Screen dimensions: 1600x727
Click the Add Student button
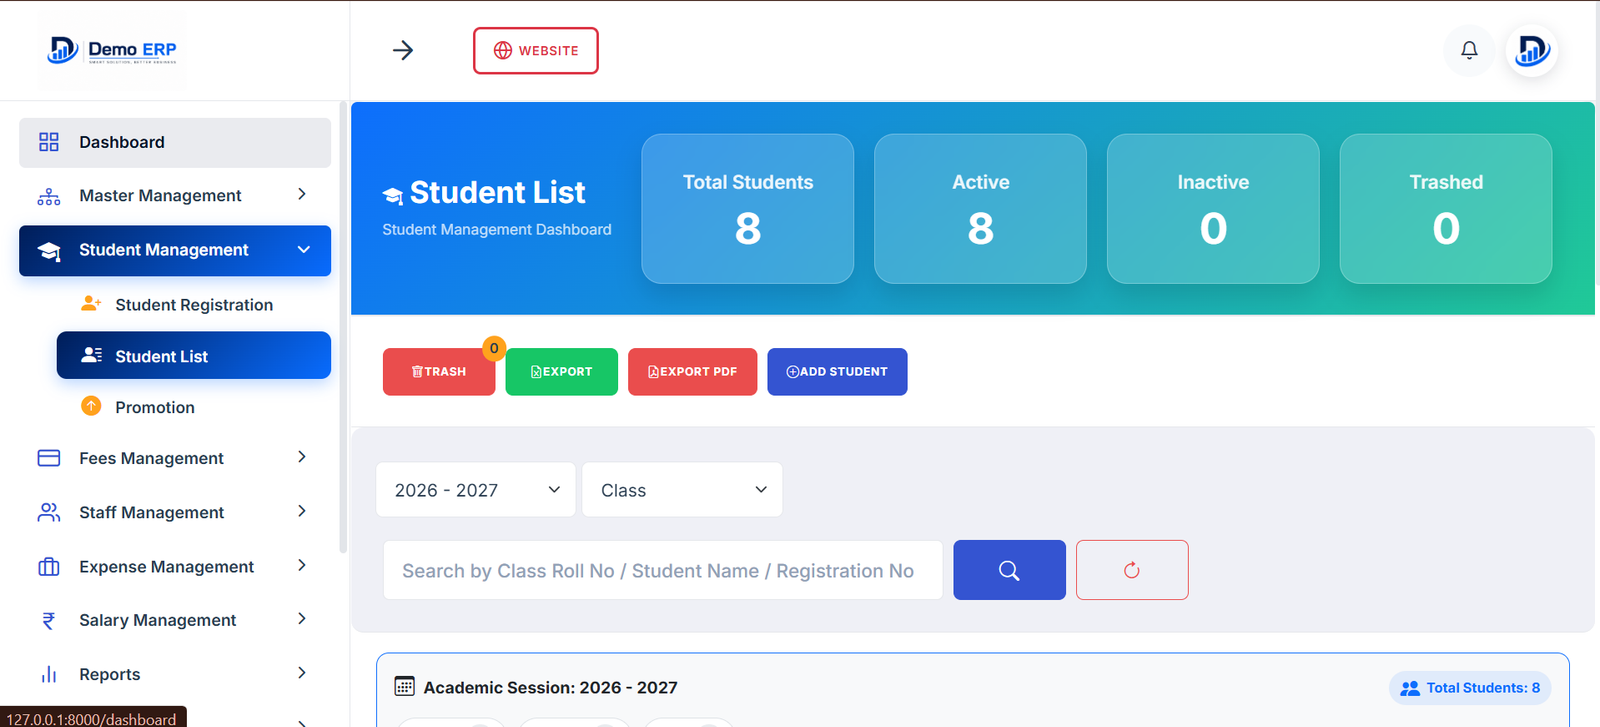click(x=837, y=372)
